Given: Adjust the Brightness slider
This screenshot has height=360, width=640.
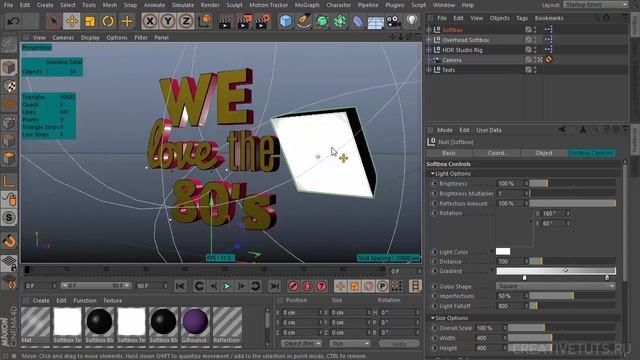Looking at the screenshot, I should click(573, 183).
